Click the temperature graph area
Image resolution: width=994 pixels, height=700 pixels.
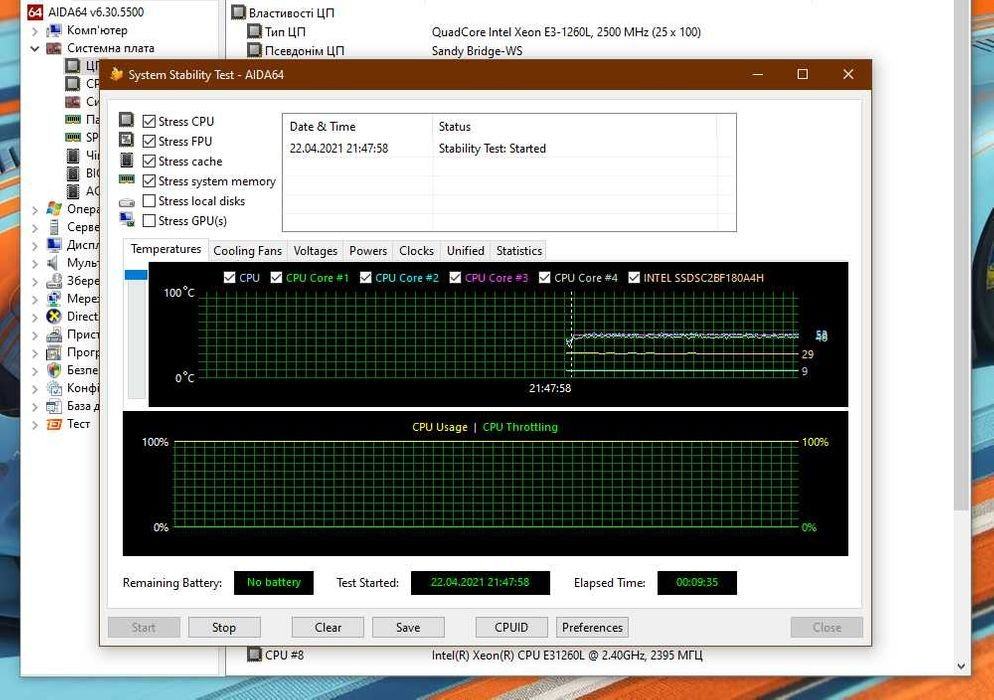498,334
